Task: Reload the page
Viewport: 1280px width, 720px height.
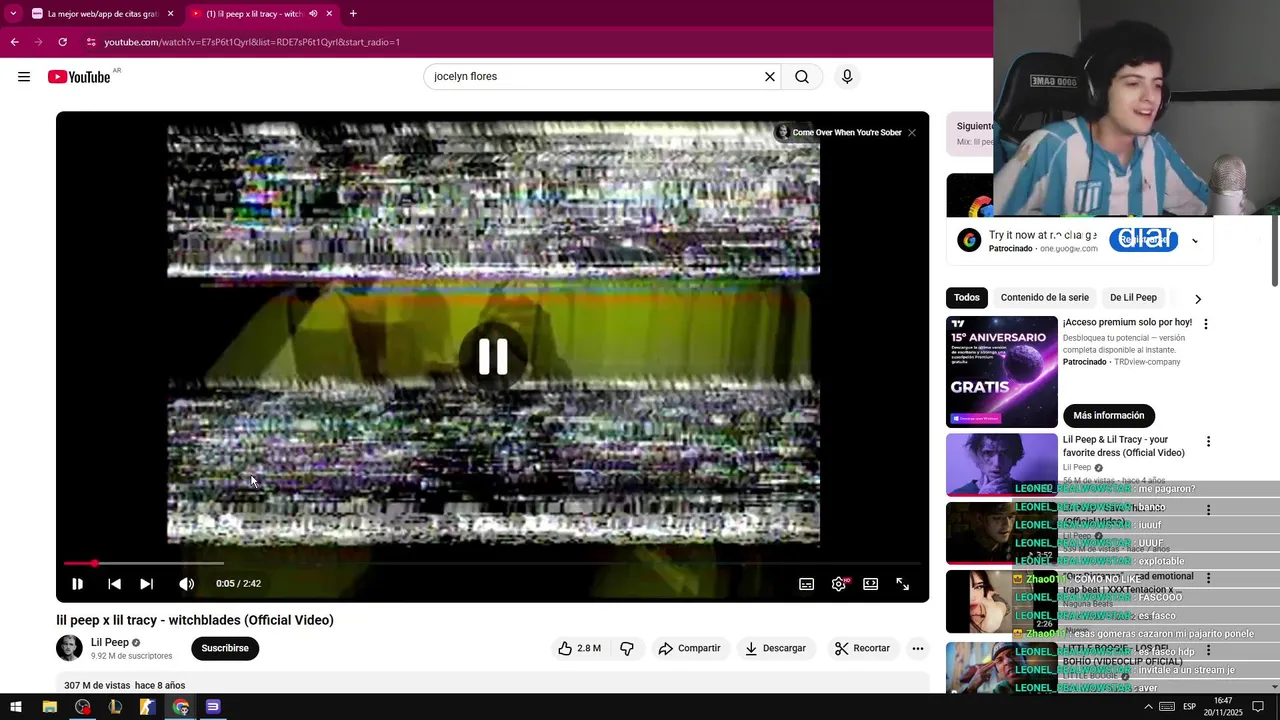Action: tap(62, 42)
